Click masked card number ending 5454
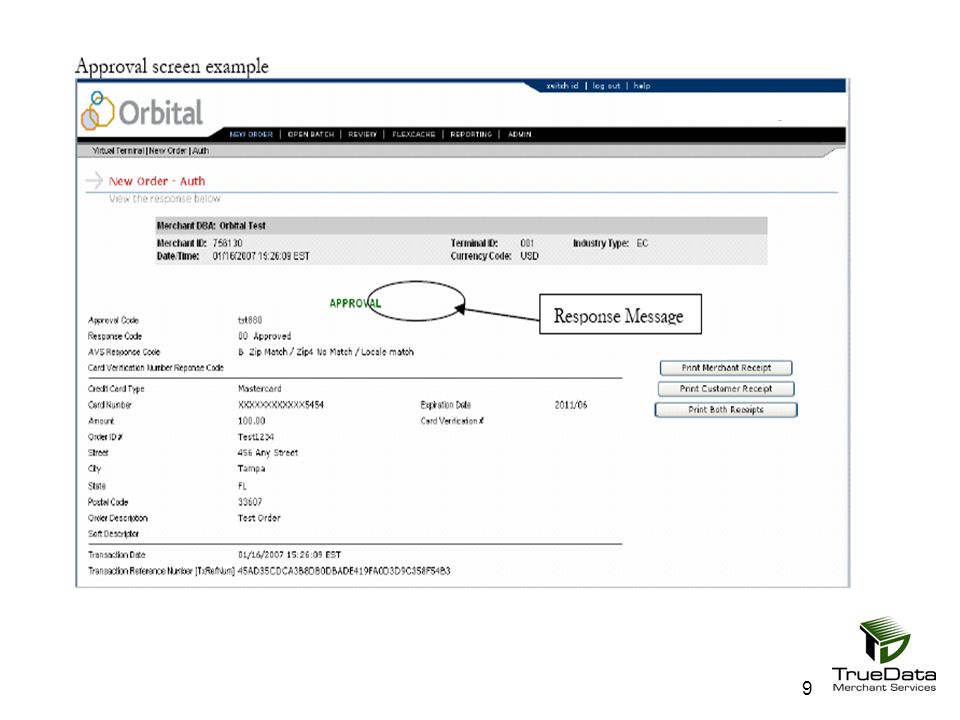The height and width of the screenshot is (720, 960). [280, 405]
